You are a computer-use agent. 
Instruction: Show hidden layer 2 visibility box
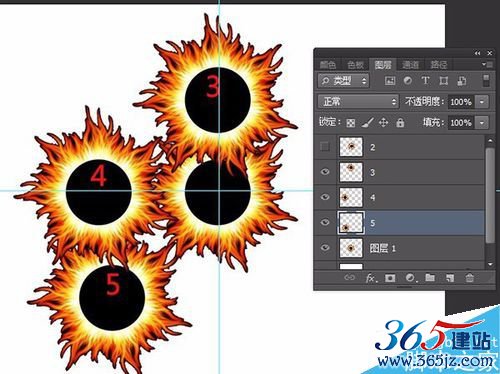(x=325, y=147)
